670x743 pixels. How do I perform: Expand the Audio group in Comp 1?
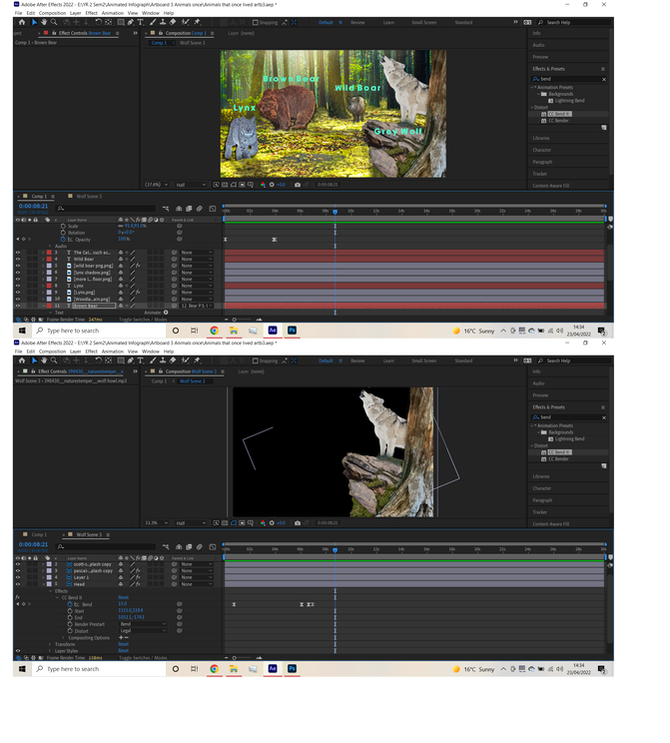50,246
